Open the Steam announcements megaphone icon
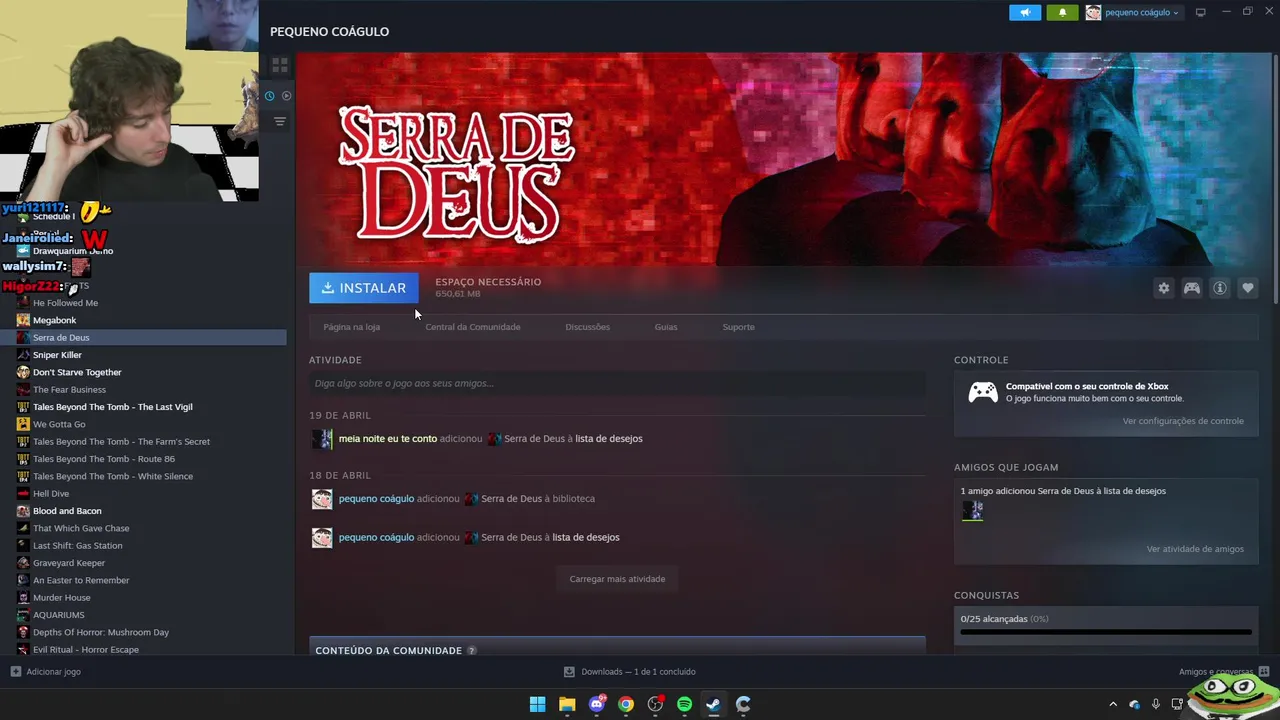 (x=1025, y=12)
